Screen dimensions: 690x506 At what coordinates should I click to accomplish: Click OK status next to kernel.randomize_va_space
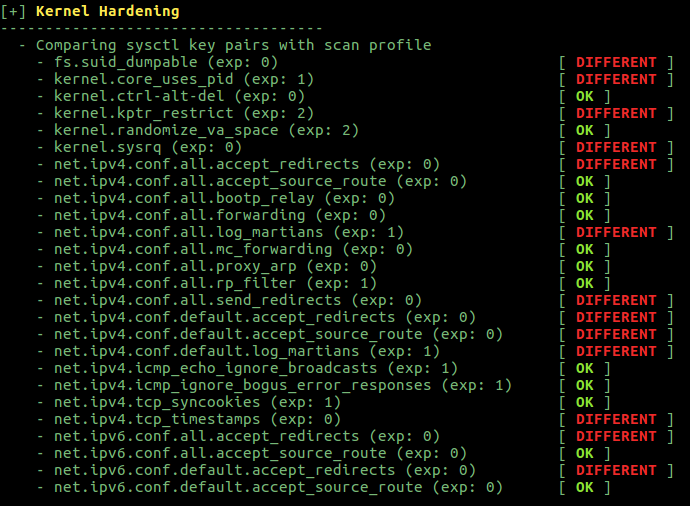[x=584, y=130]
